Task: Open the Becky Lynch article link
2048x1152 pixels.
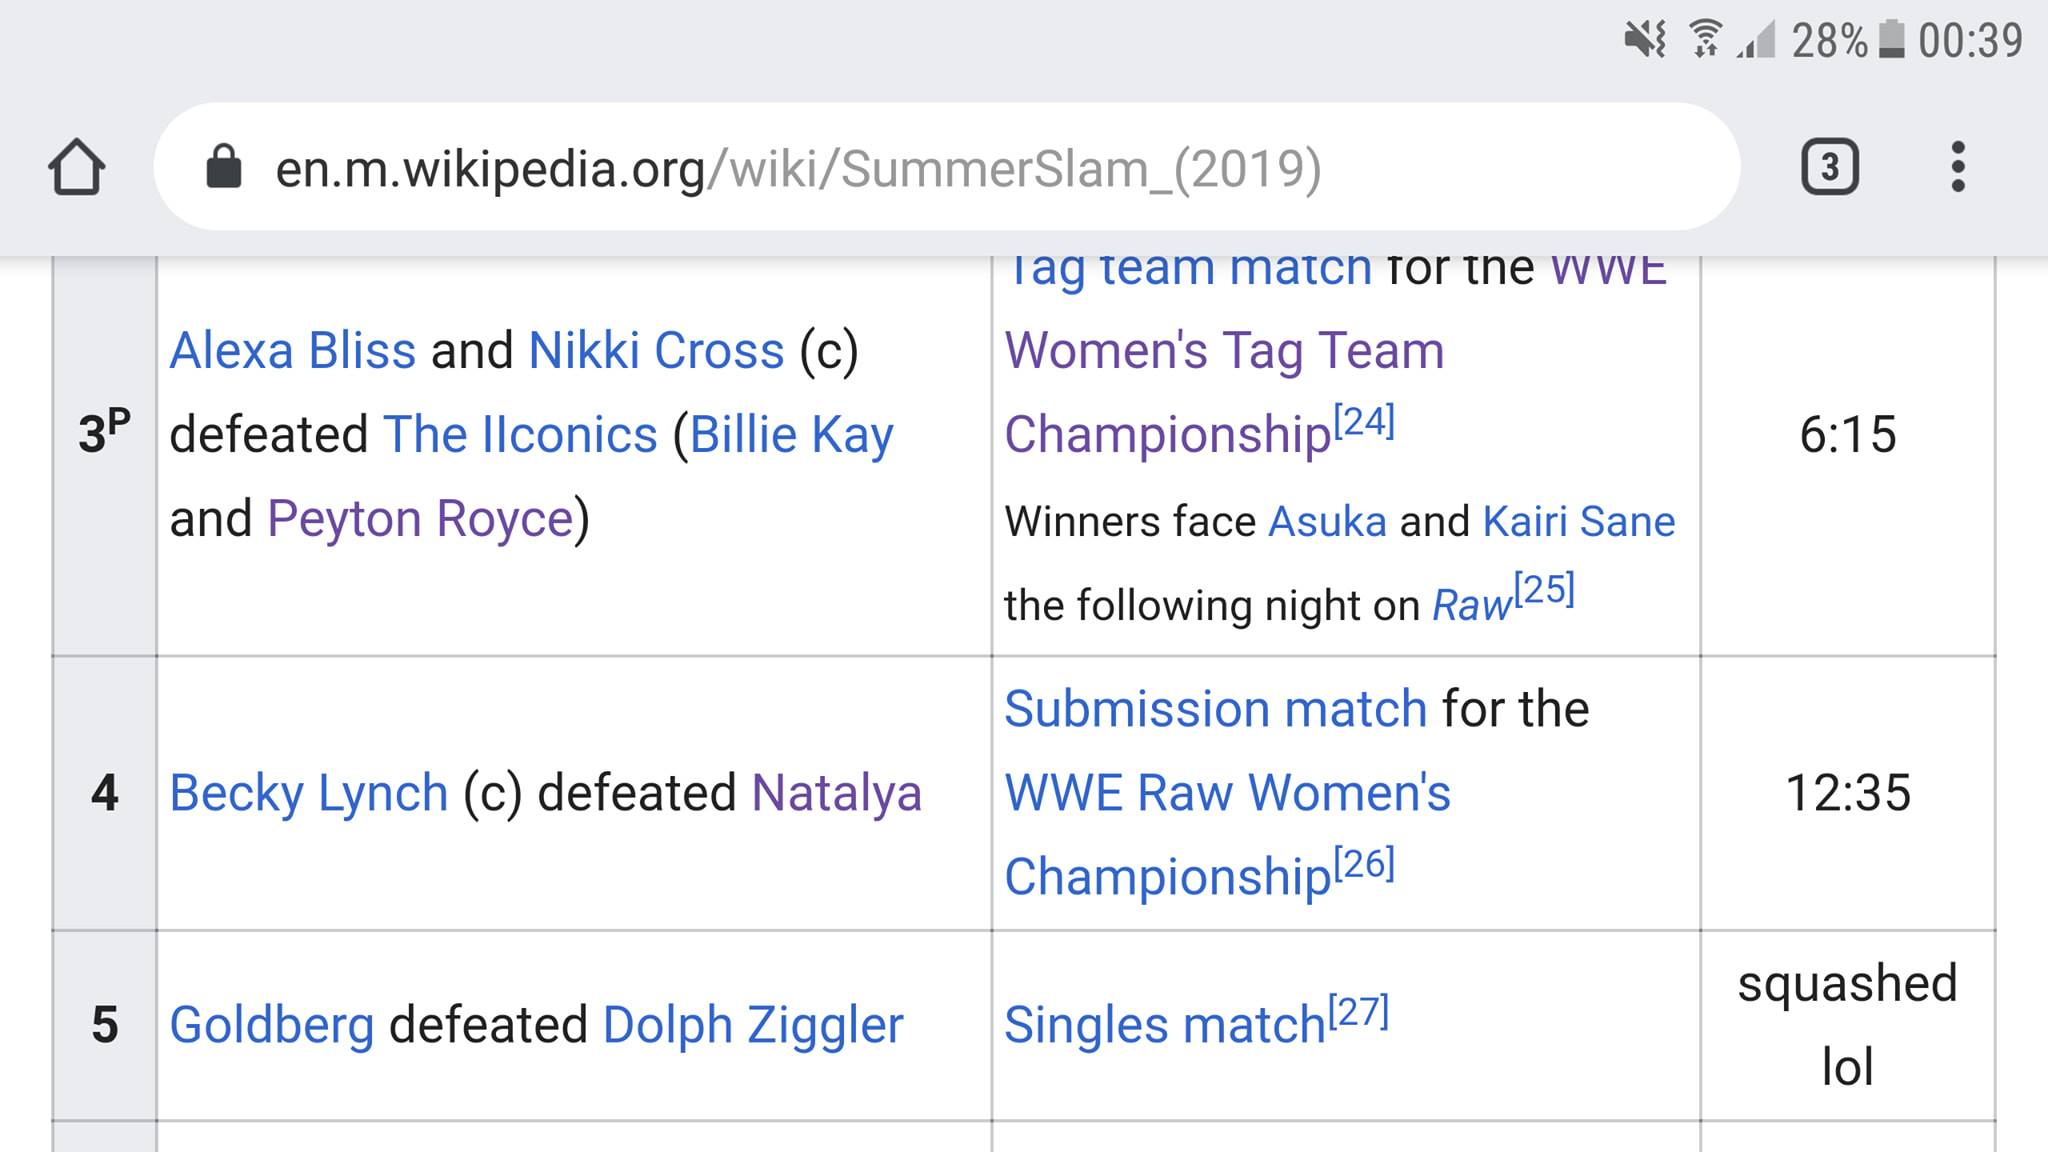Action: (308, 793)
